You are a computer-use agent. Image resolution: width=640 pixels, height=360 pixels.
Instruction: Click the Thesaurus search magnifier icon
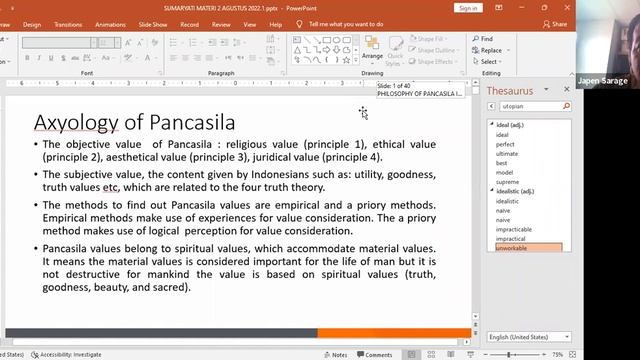pos(566,106)
